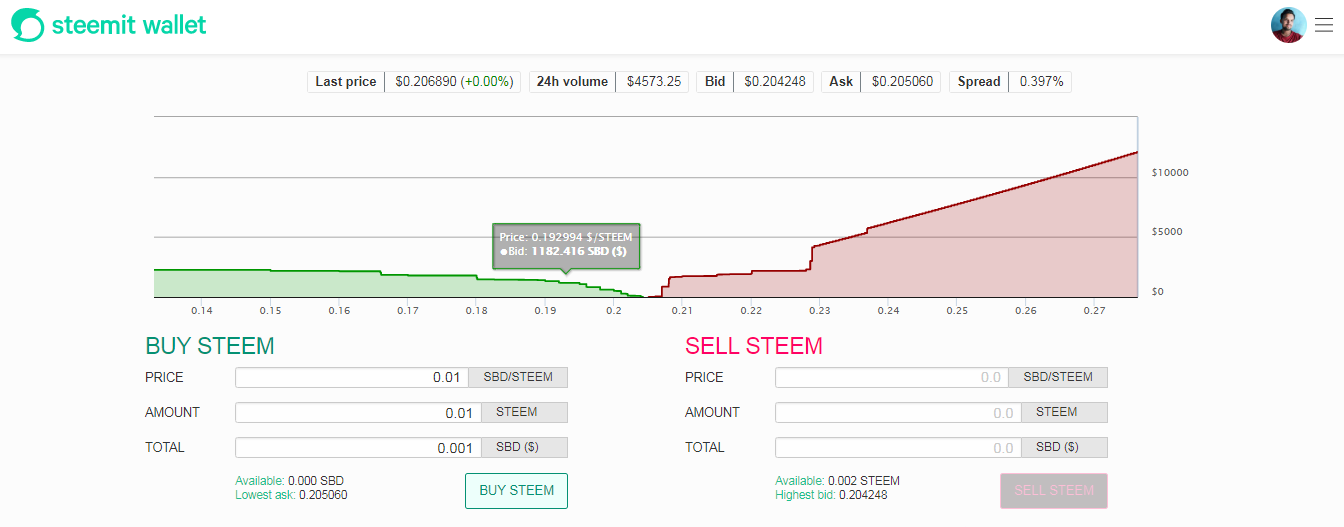Click the SBD ($) unit label under Sell Steem

[1064, 448]
